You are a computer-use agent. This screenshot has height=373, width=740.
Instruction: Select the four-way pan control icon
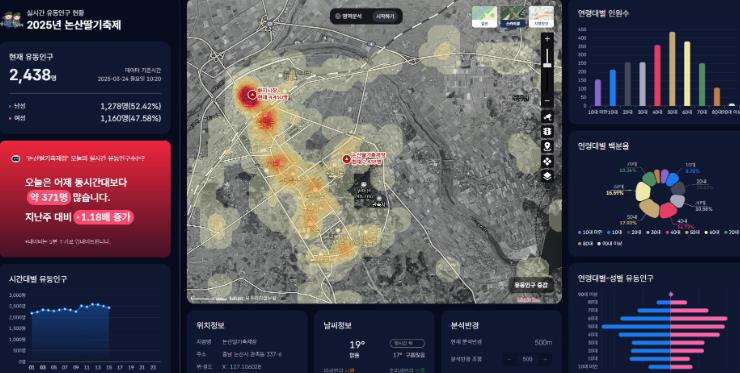coord(547,161)
